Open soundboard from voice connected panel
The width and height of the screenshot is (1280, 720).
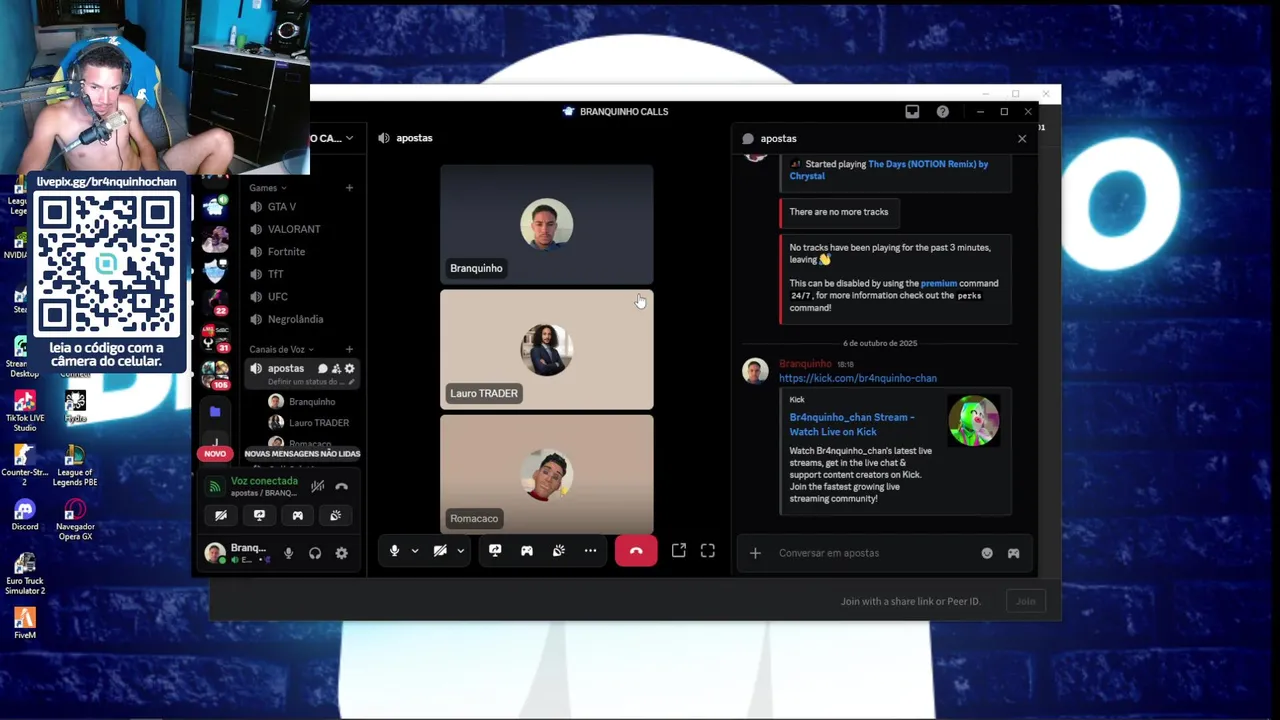coord(335,516)
